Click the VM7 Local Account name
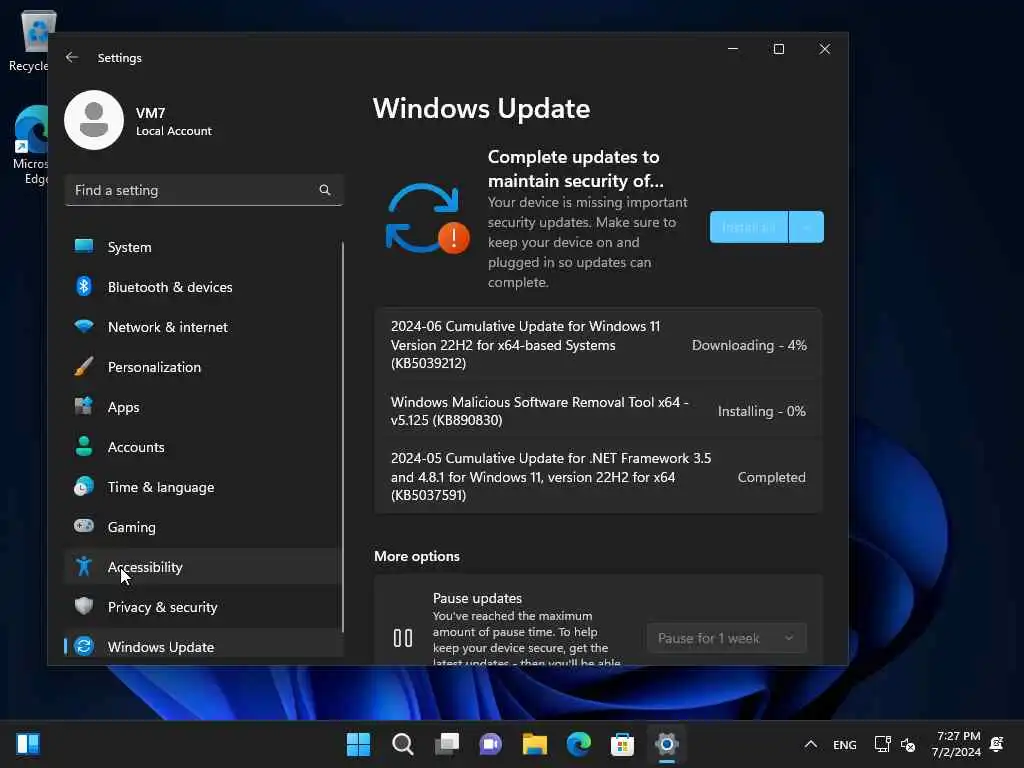 174,121
